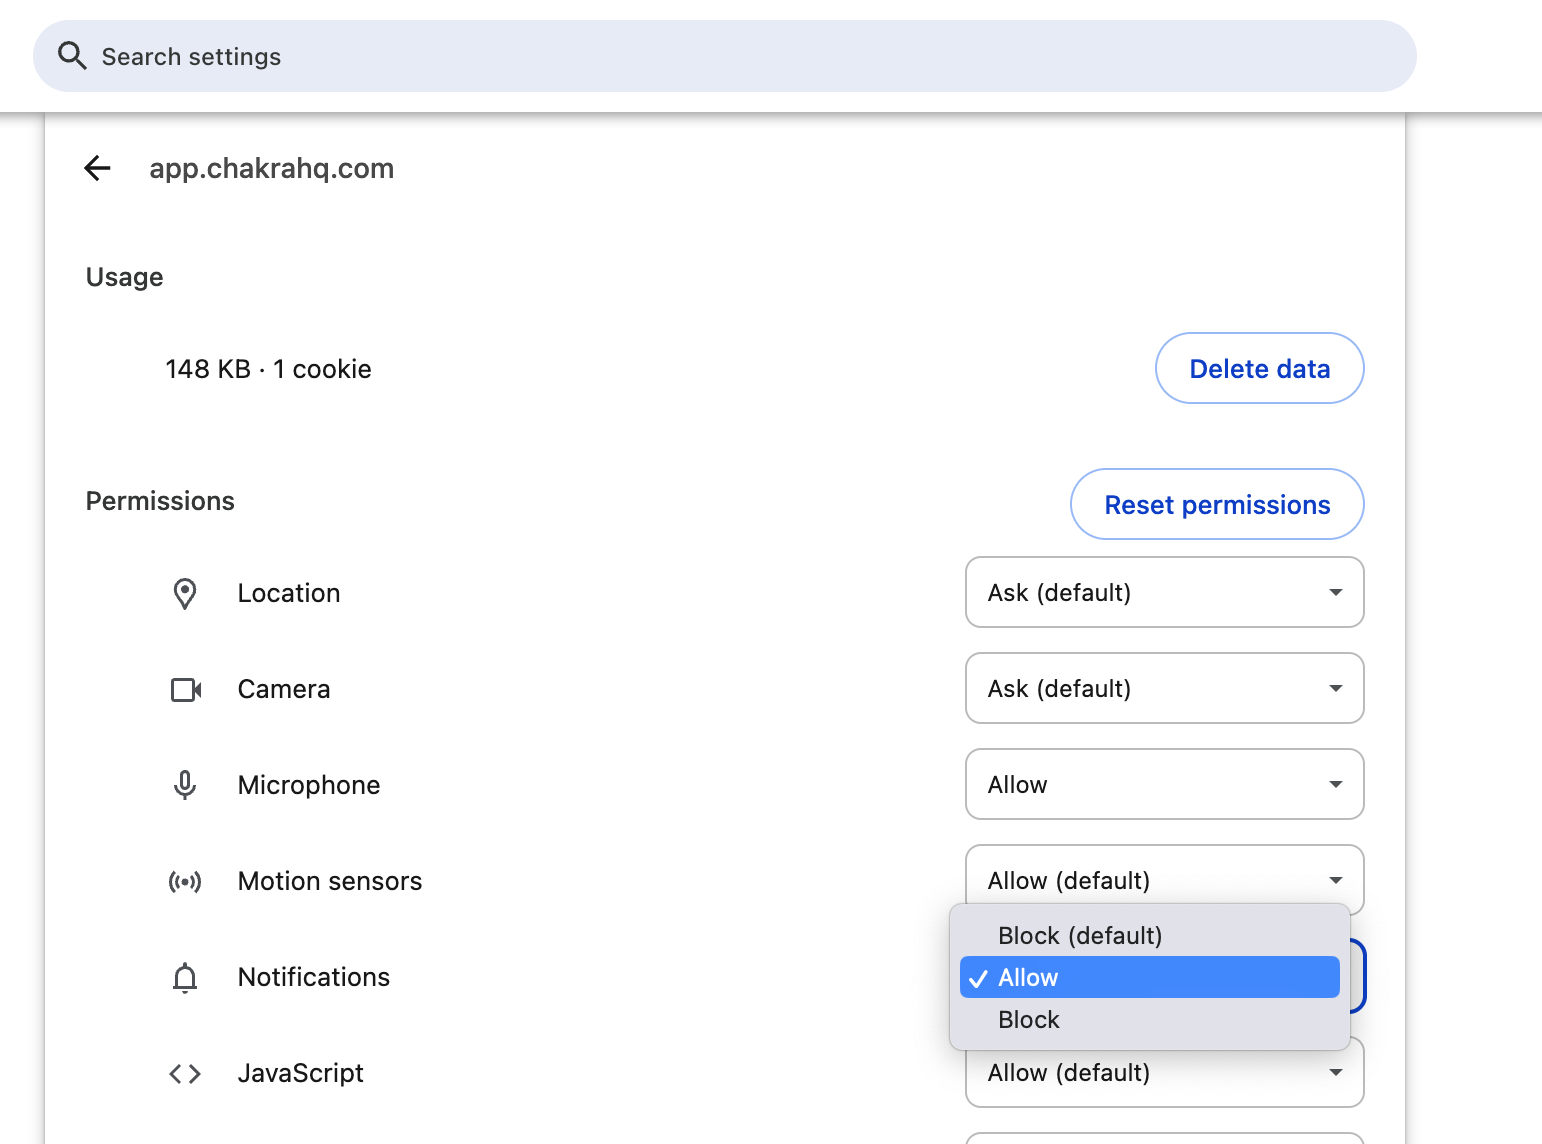Click the Notifications bell icon
Image resolution: width=1542 pixels, height=1144 pixels.
coord(185,977)
